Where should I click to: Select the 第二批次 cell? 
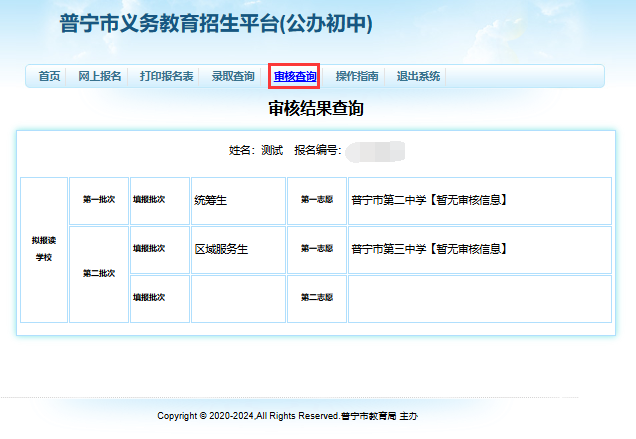(x=99, y=275)
